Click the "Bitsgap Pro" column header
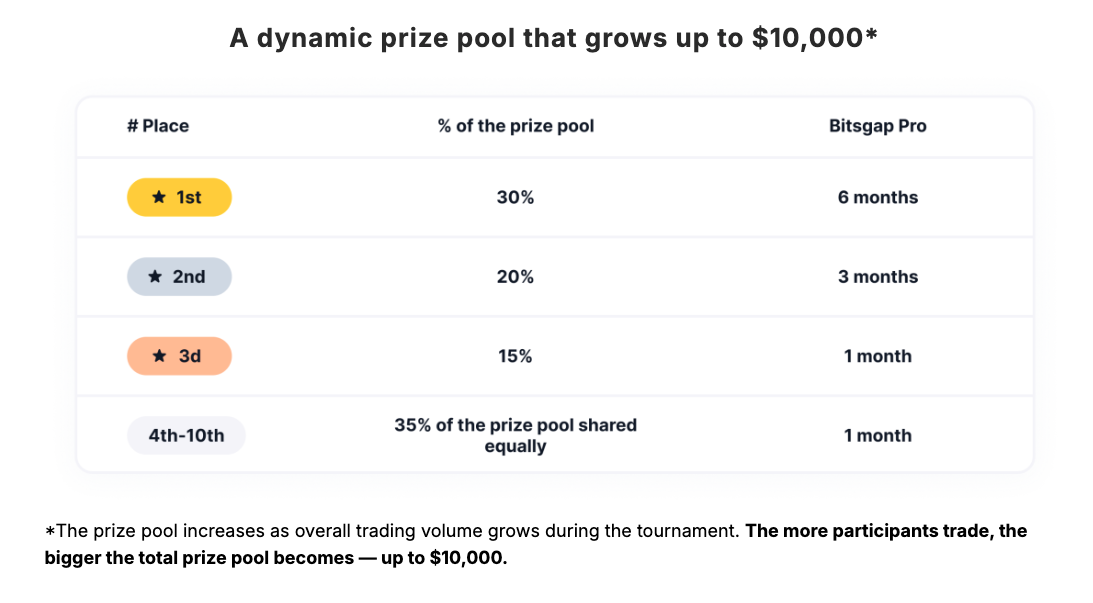1093x603 pixels. click(877, 126)
